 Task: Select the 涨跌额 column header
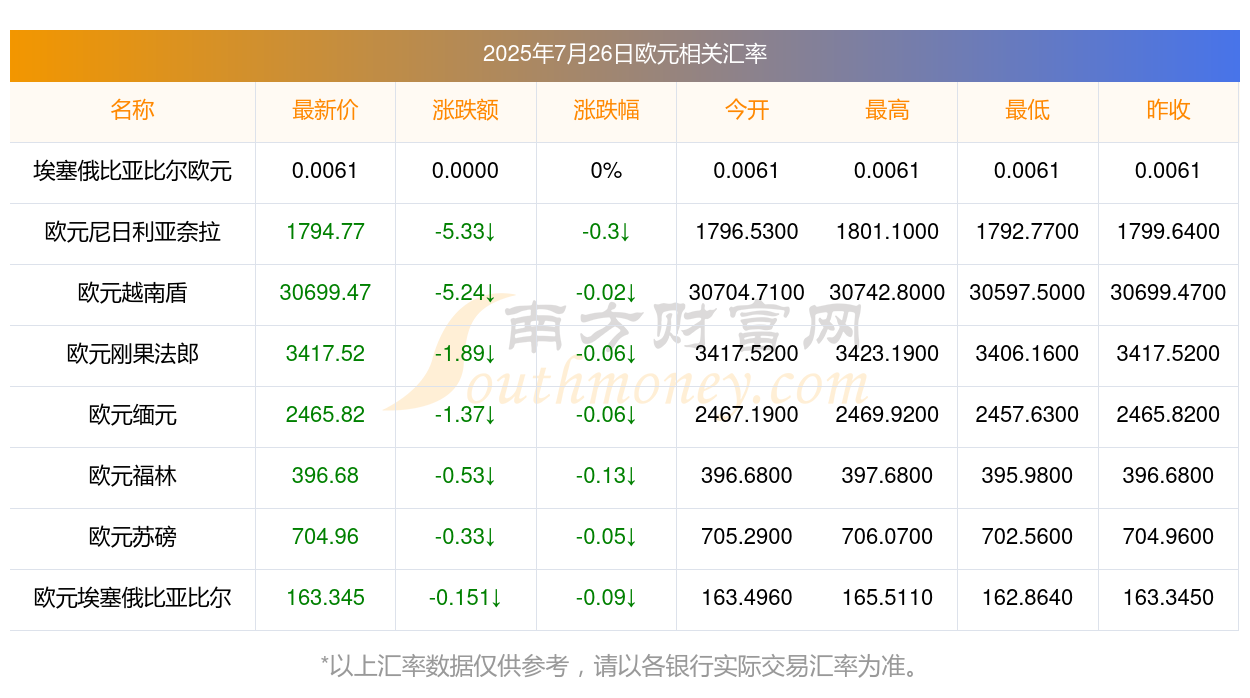coord(466,110)
